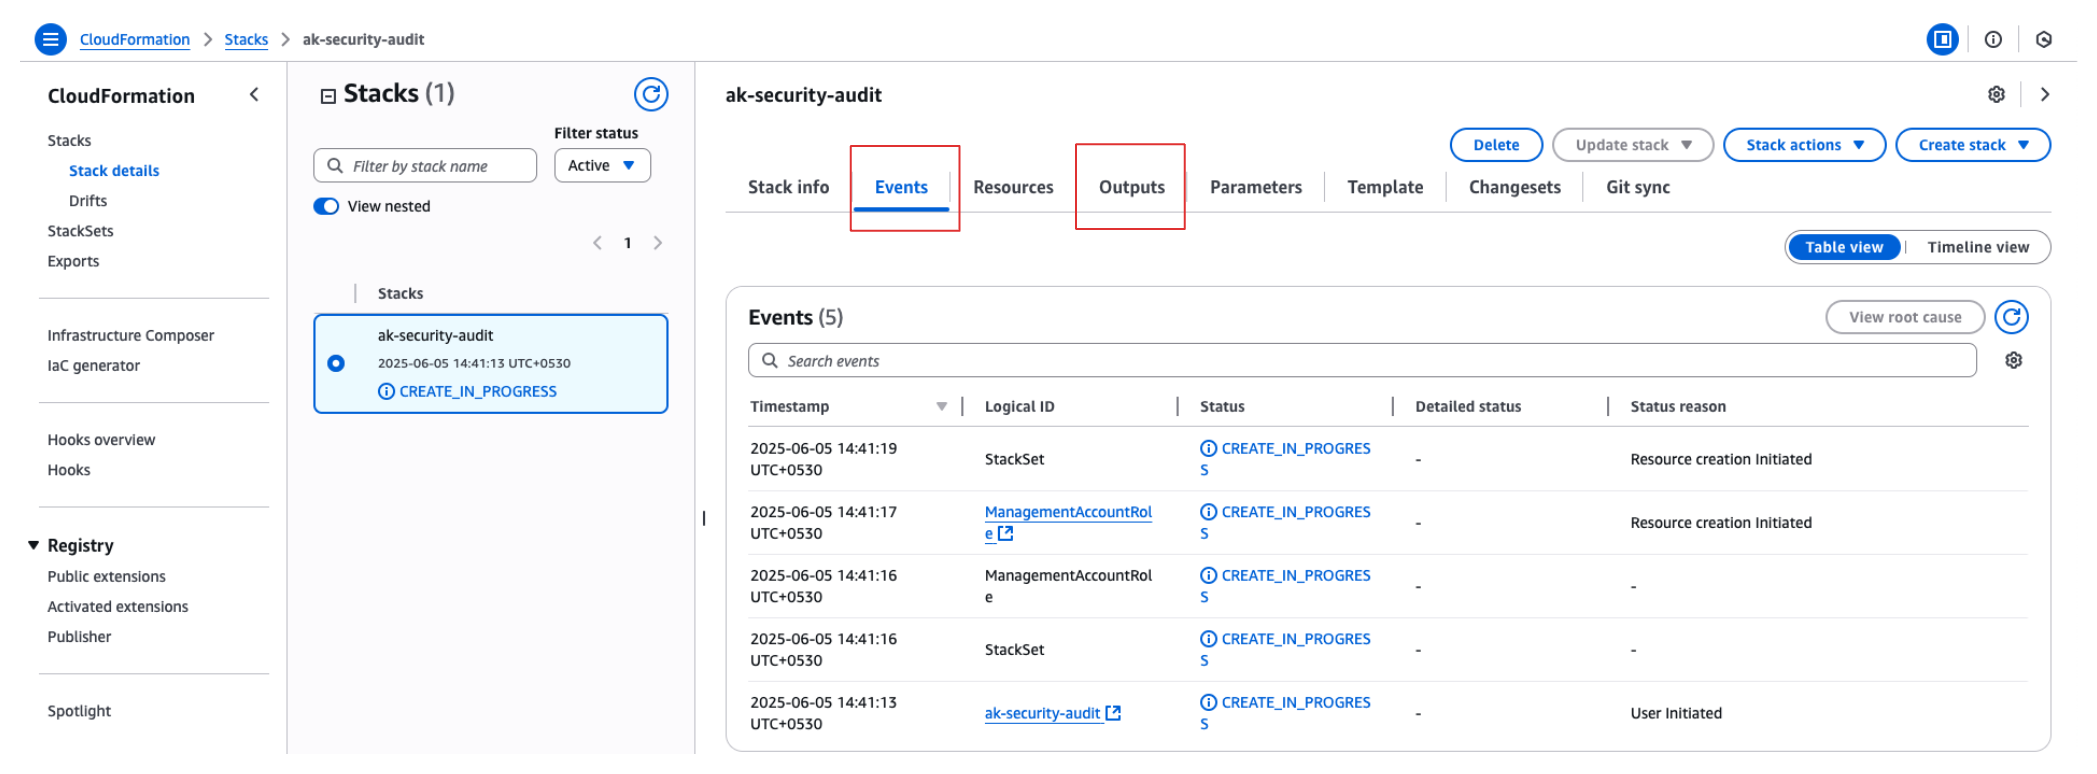This screenshot has width=2097, height=774.
Task: Click the Logical ID column header
Action: 1019,406
